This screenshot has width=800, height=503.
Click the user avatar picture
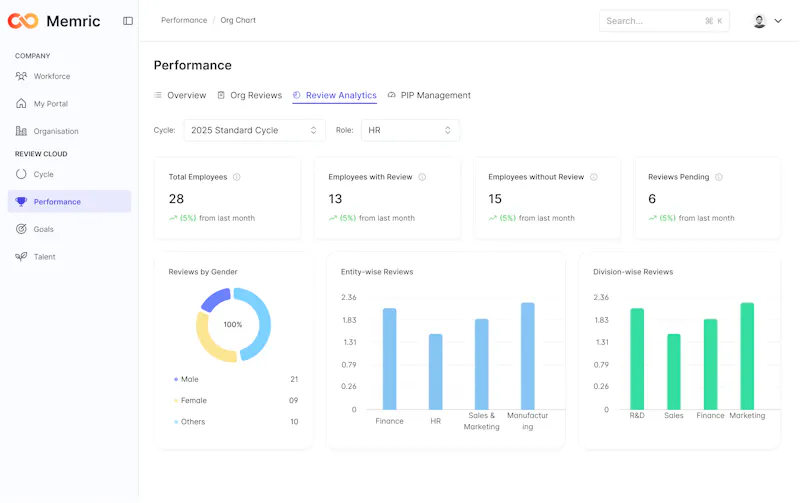click(760, 21)
